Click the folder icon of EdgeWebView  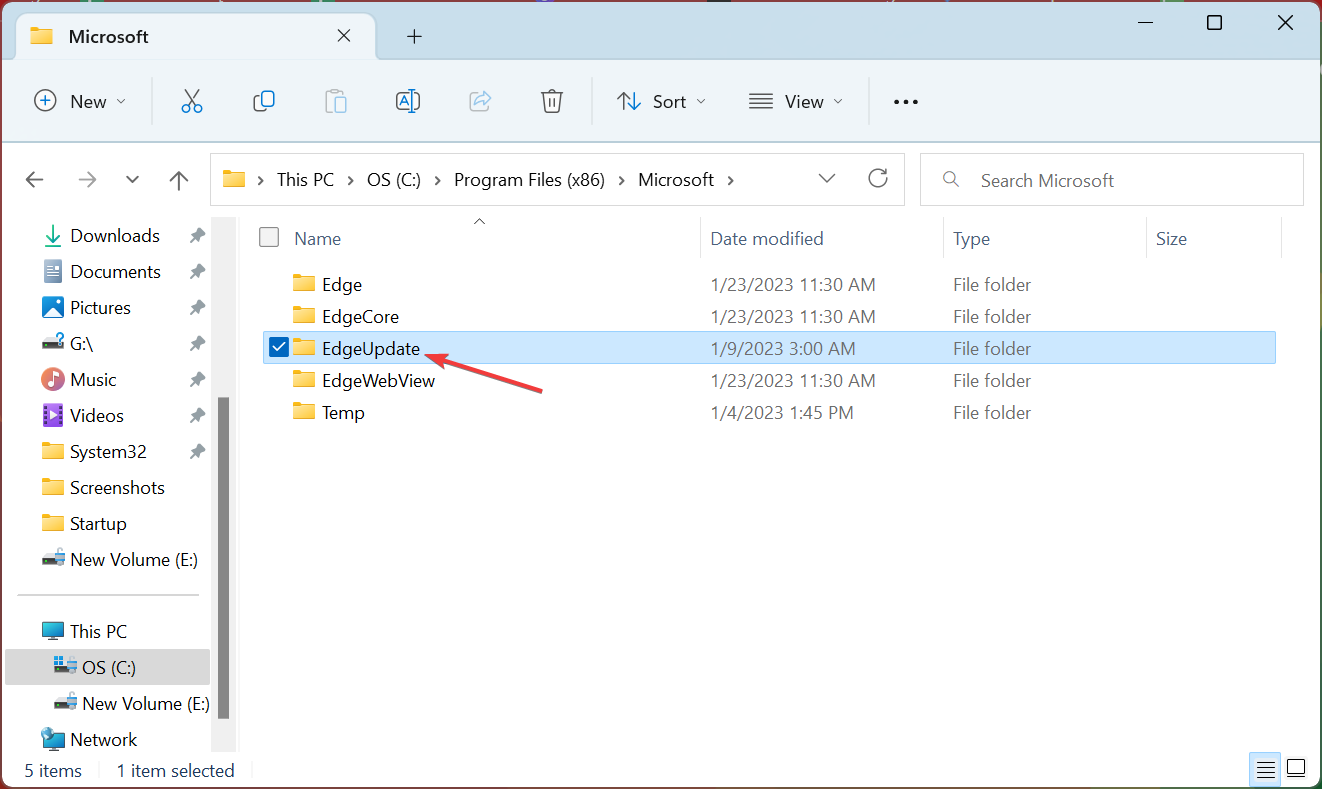coord(304,380)
